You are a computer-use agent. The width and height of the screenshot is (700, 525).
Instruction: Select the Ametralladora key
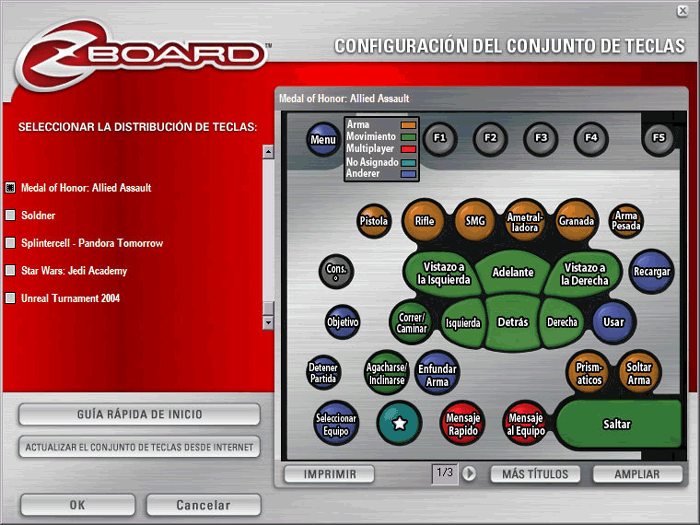coord(525,221)
